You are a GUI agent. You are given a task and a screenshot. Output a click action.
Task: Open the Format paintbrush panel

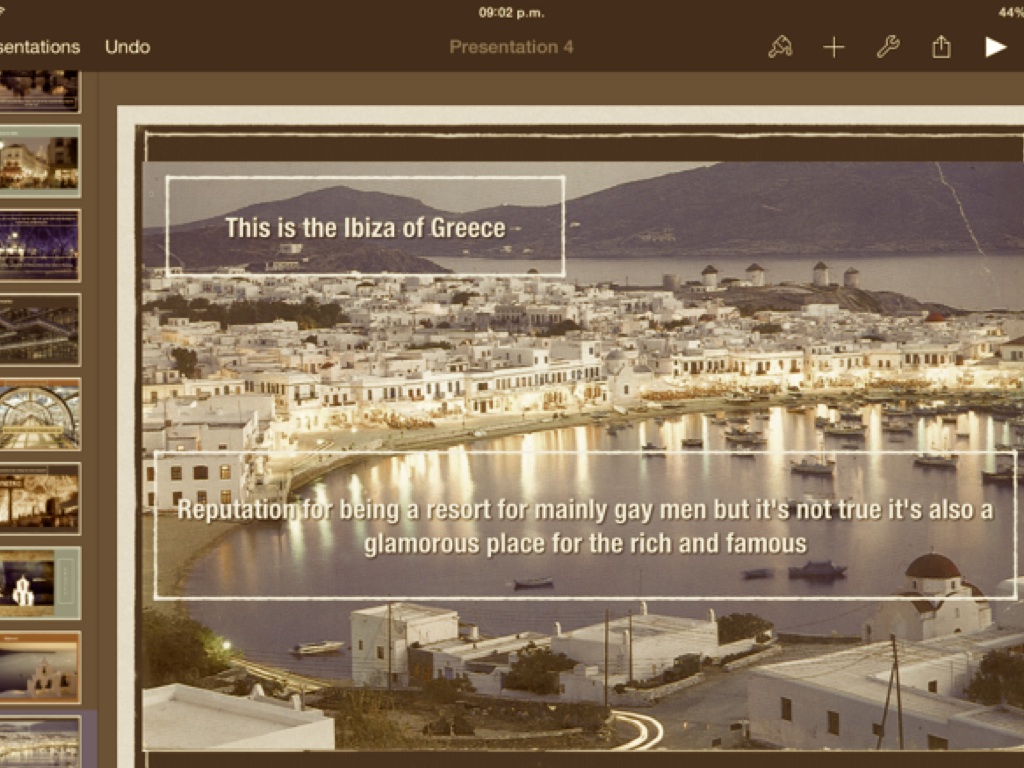[x=780, y=47]
